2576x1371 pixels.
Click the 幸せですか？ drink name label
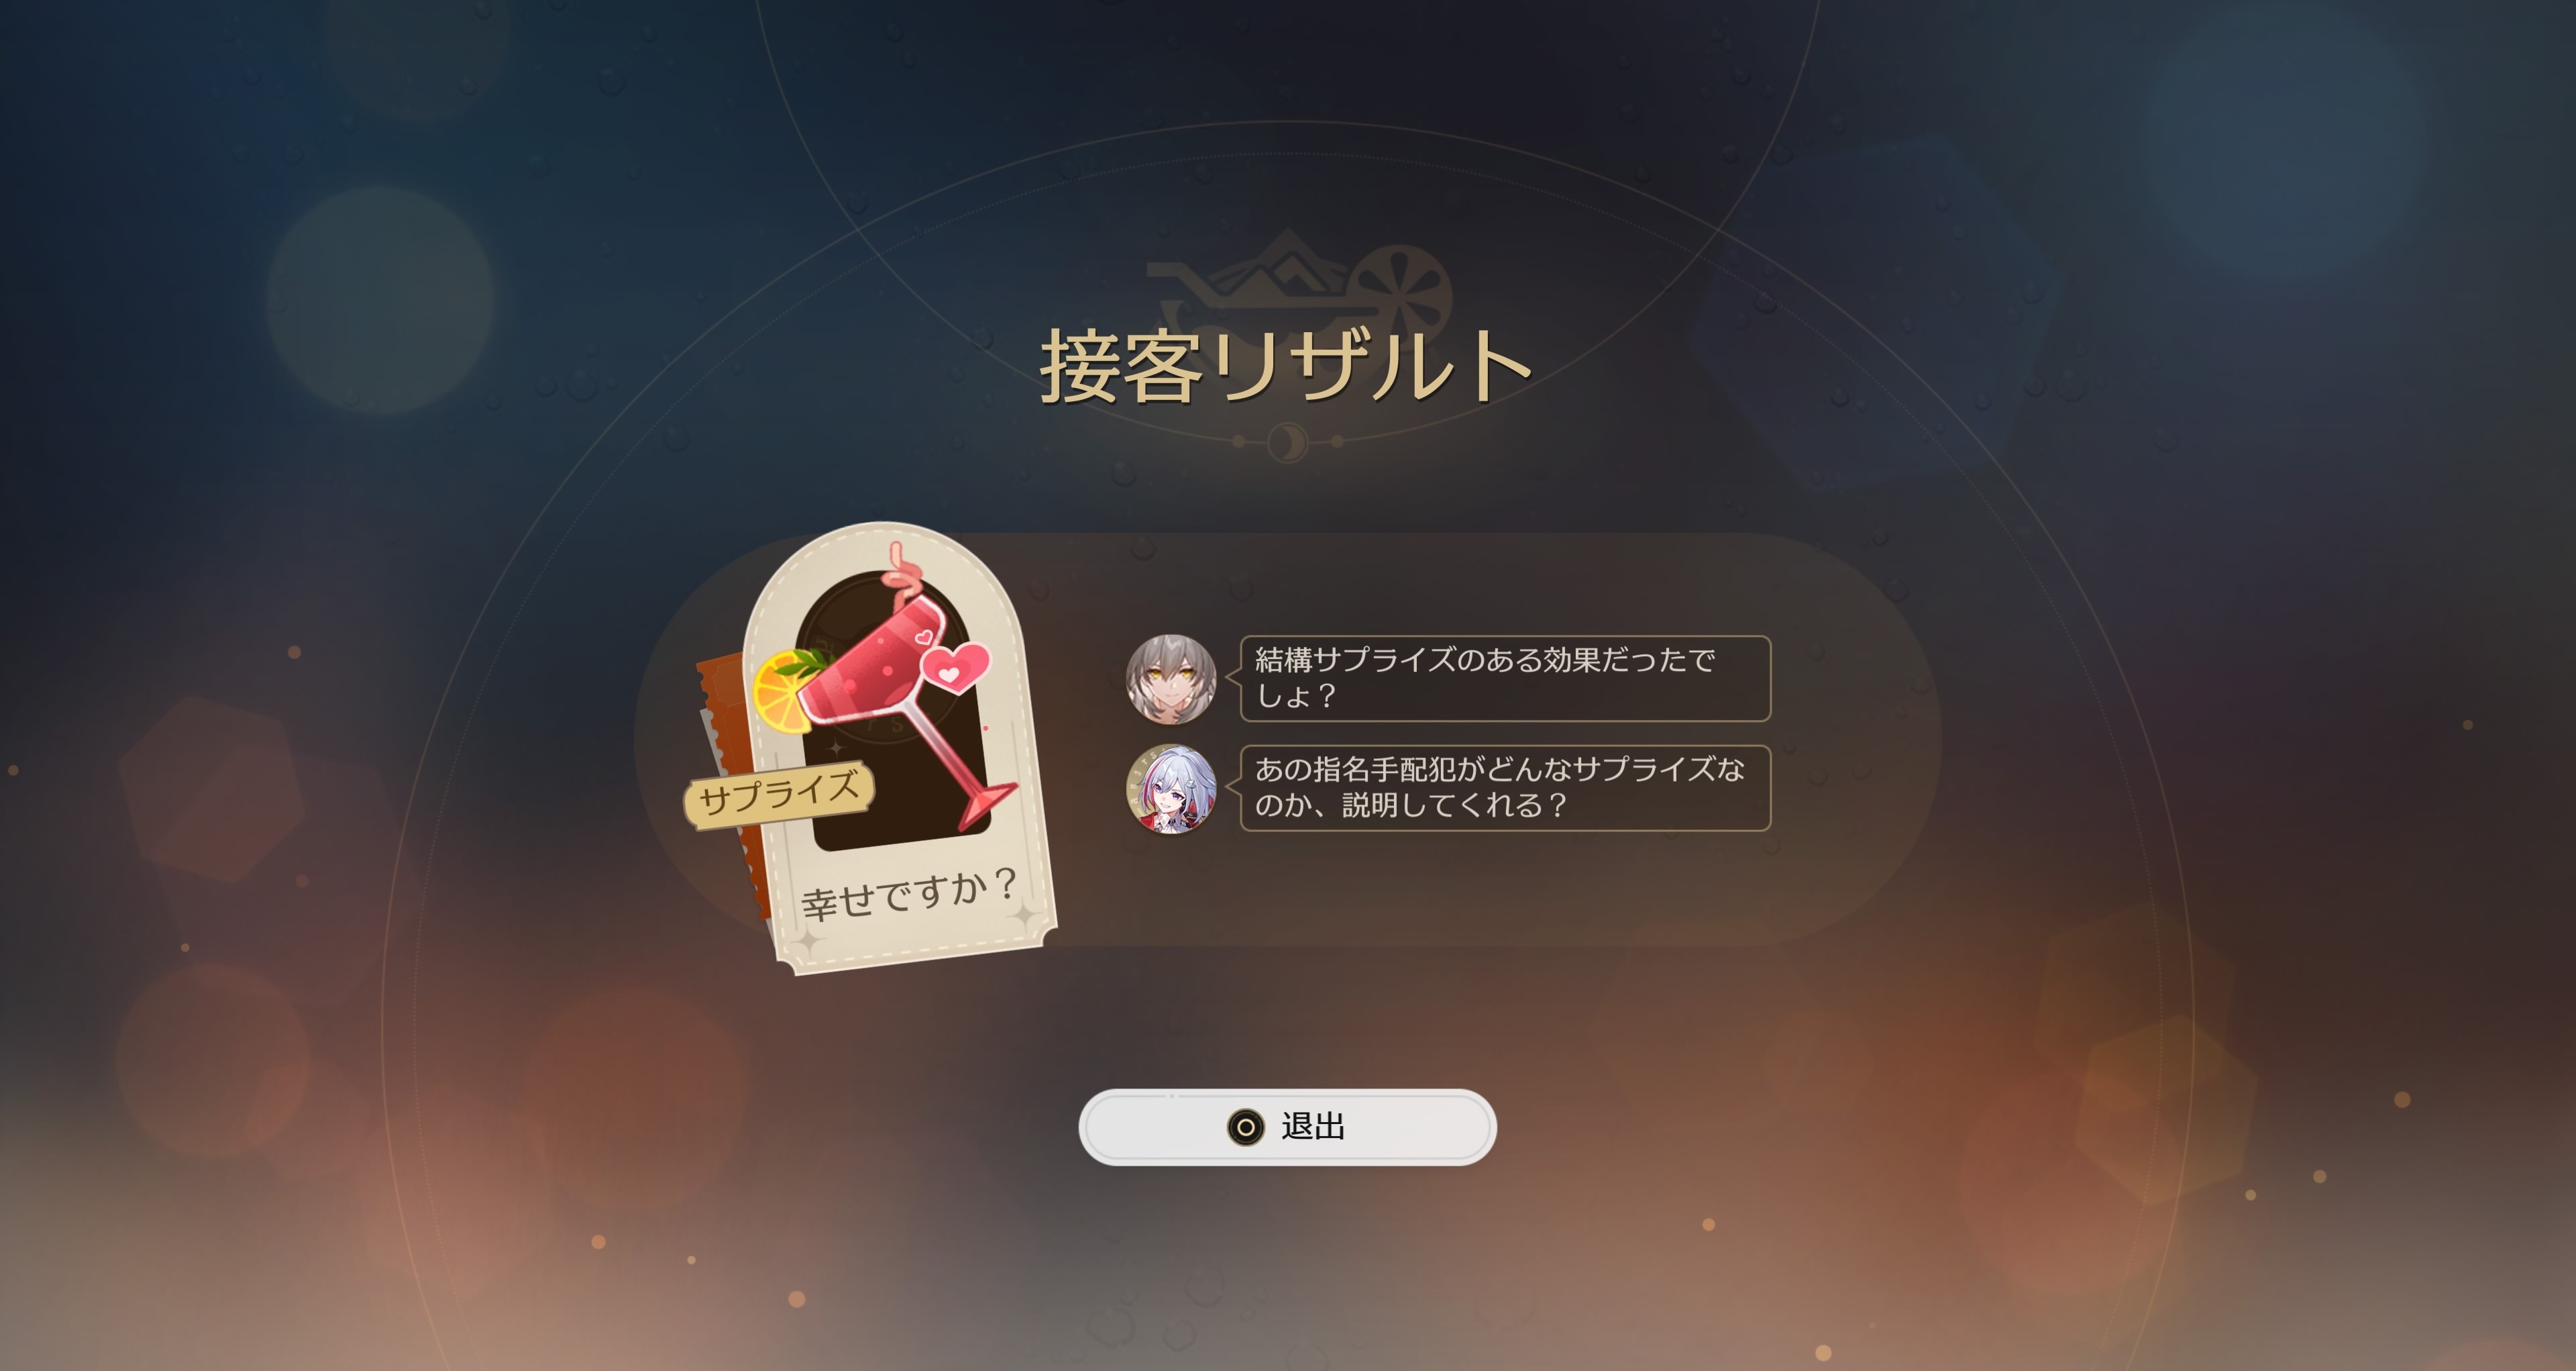tap(909, 893)
